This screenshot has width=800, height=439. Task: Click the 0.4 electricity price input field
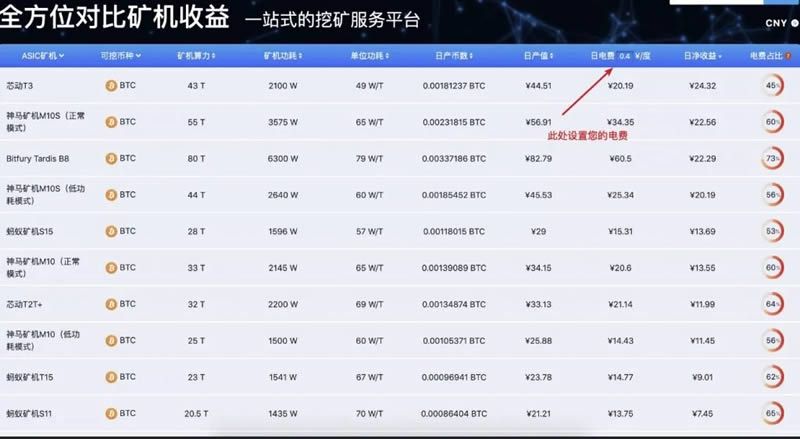pos(625,56)
